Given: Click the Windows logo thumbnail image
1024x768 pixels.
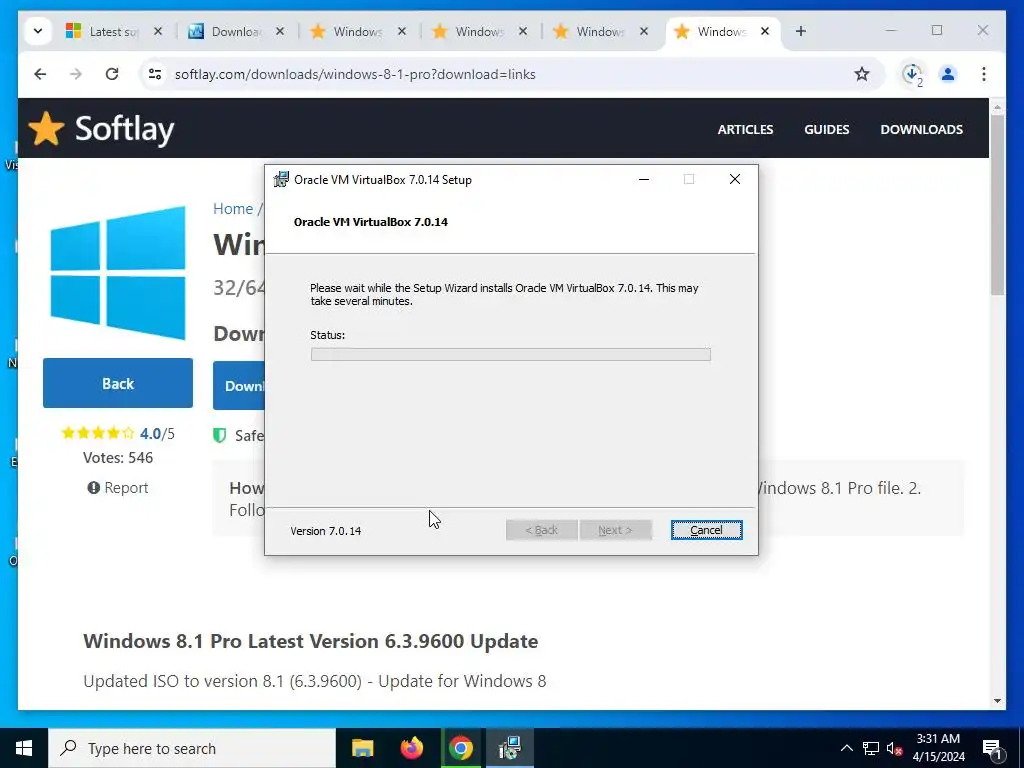Looking at the screenshot, I should click(x=118, y=273).
